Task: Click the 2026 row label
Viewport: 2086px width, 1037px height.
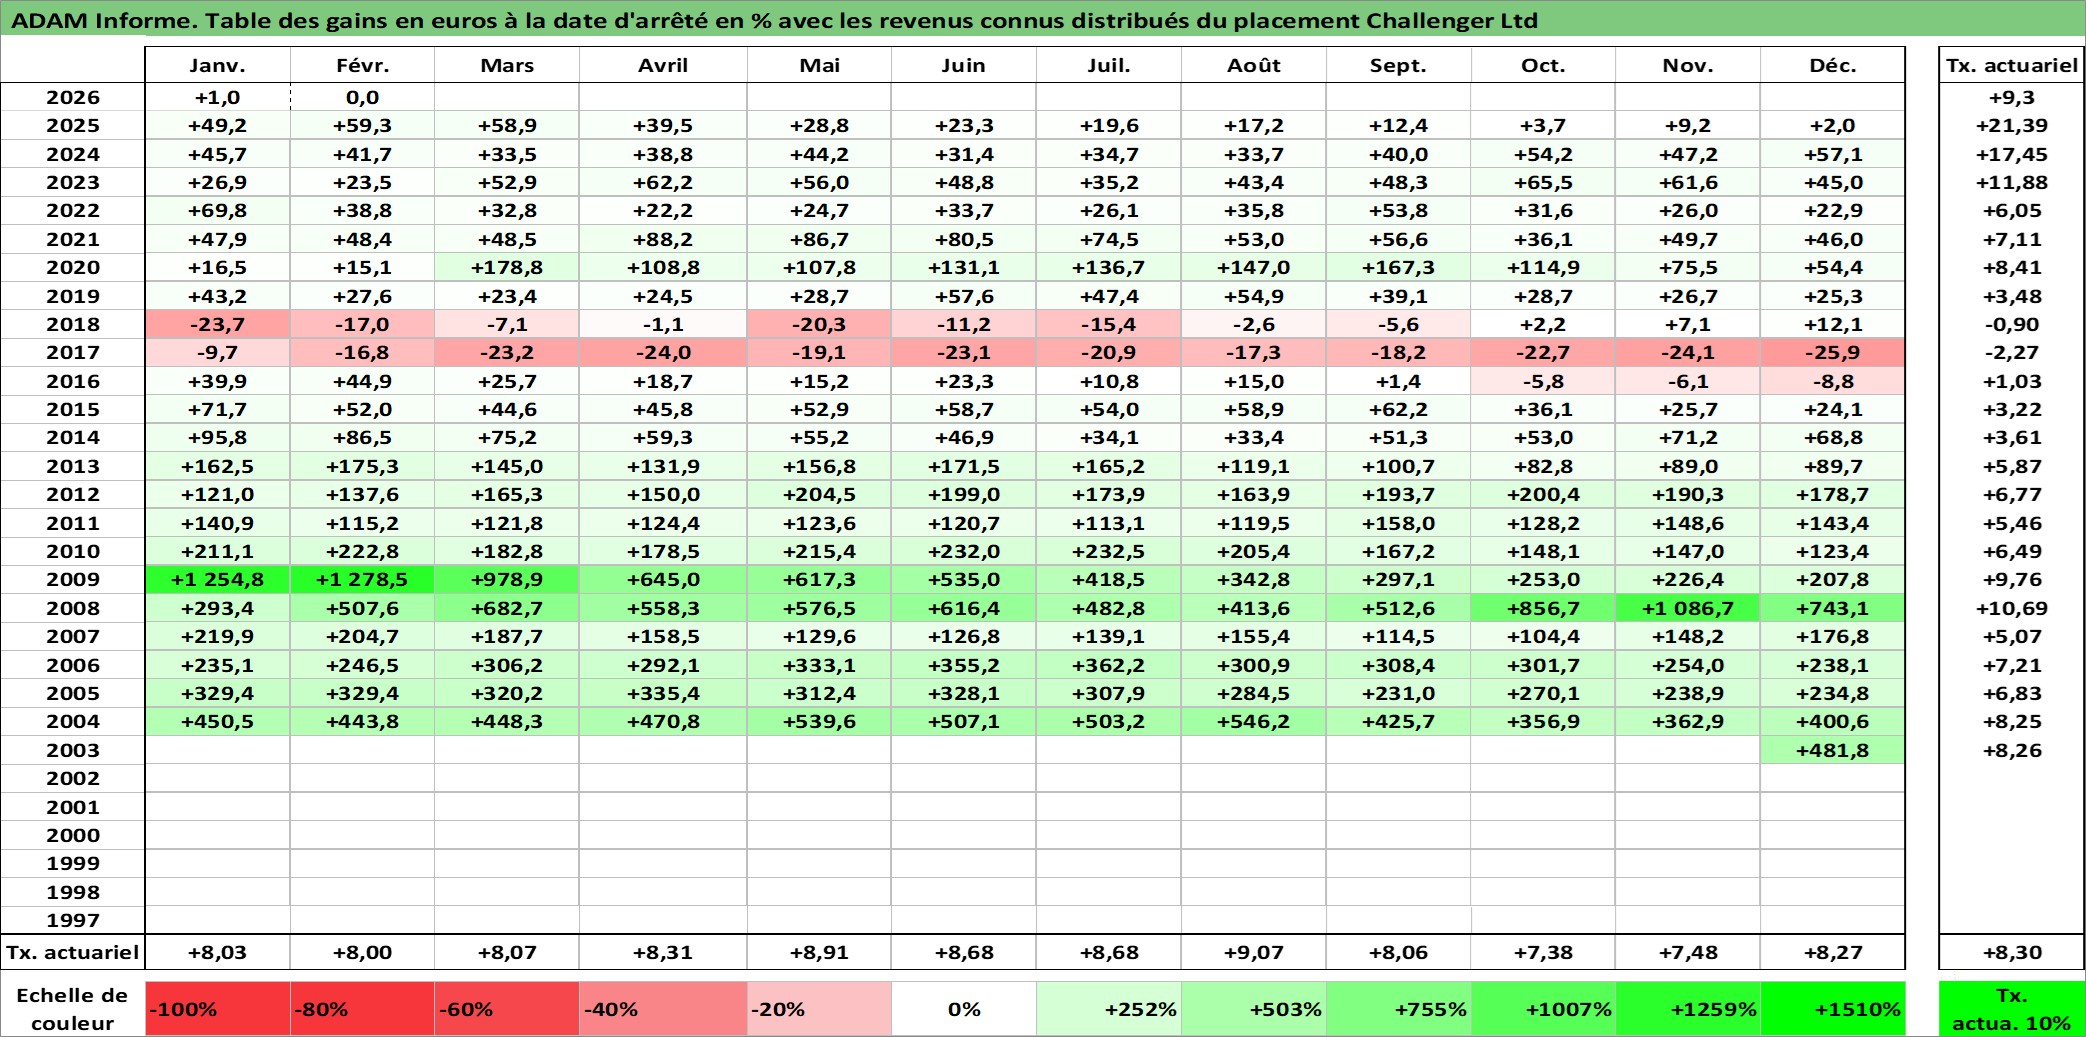Action: pyautogui.click(x=73, y=97)
